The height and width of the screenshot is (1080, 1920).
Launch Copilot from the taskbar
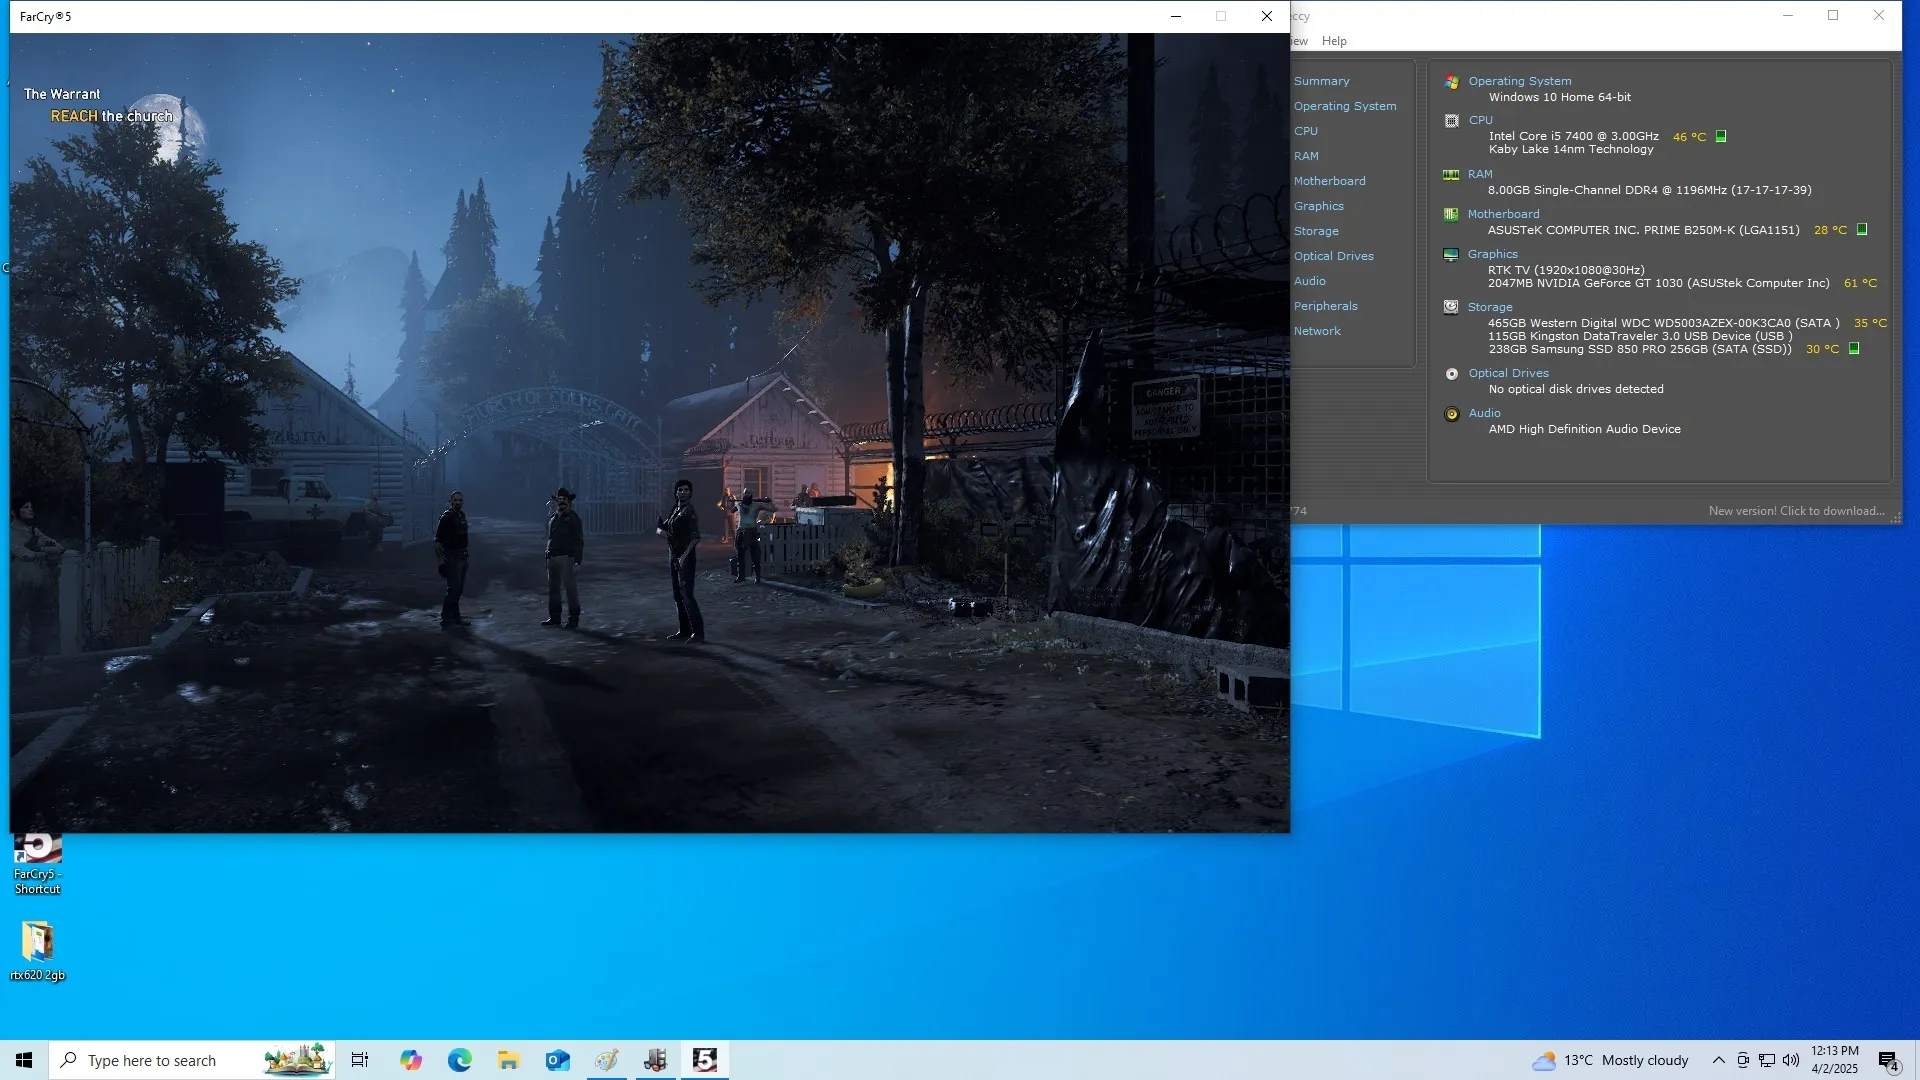pyautogui.click(x=411, y=1060)
